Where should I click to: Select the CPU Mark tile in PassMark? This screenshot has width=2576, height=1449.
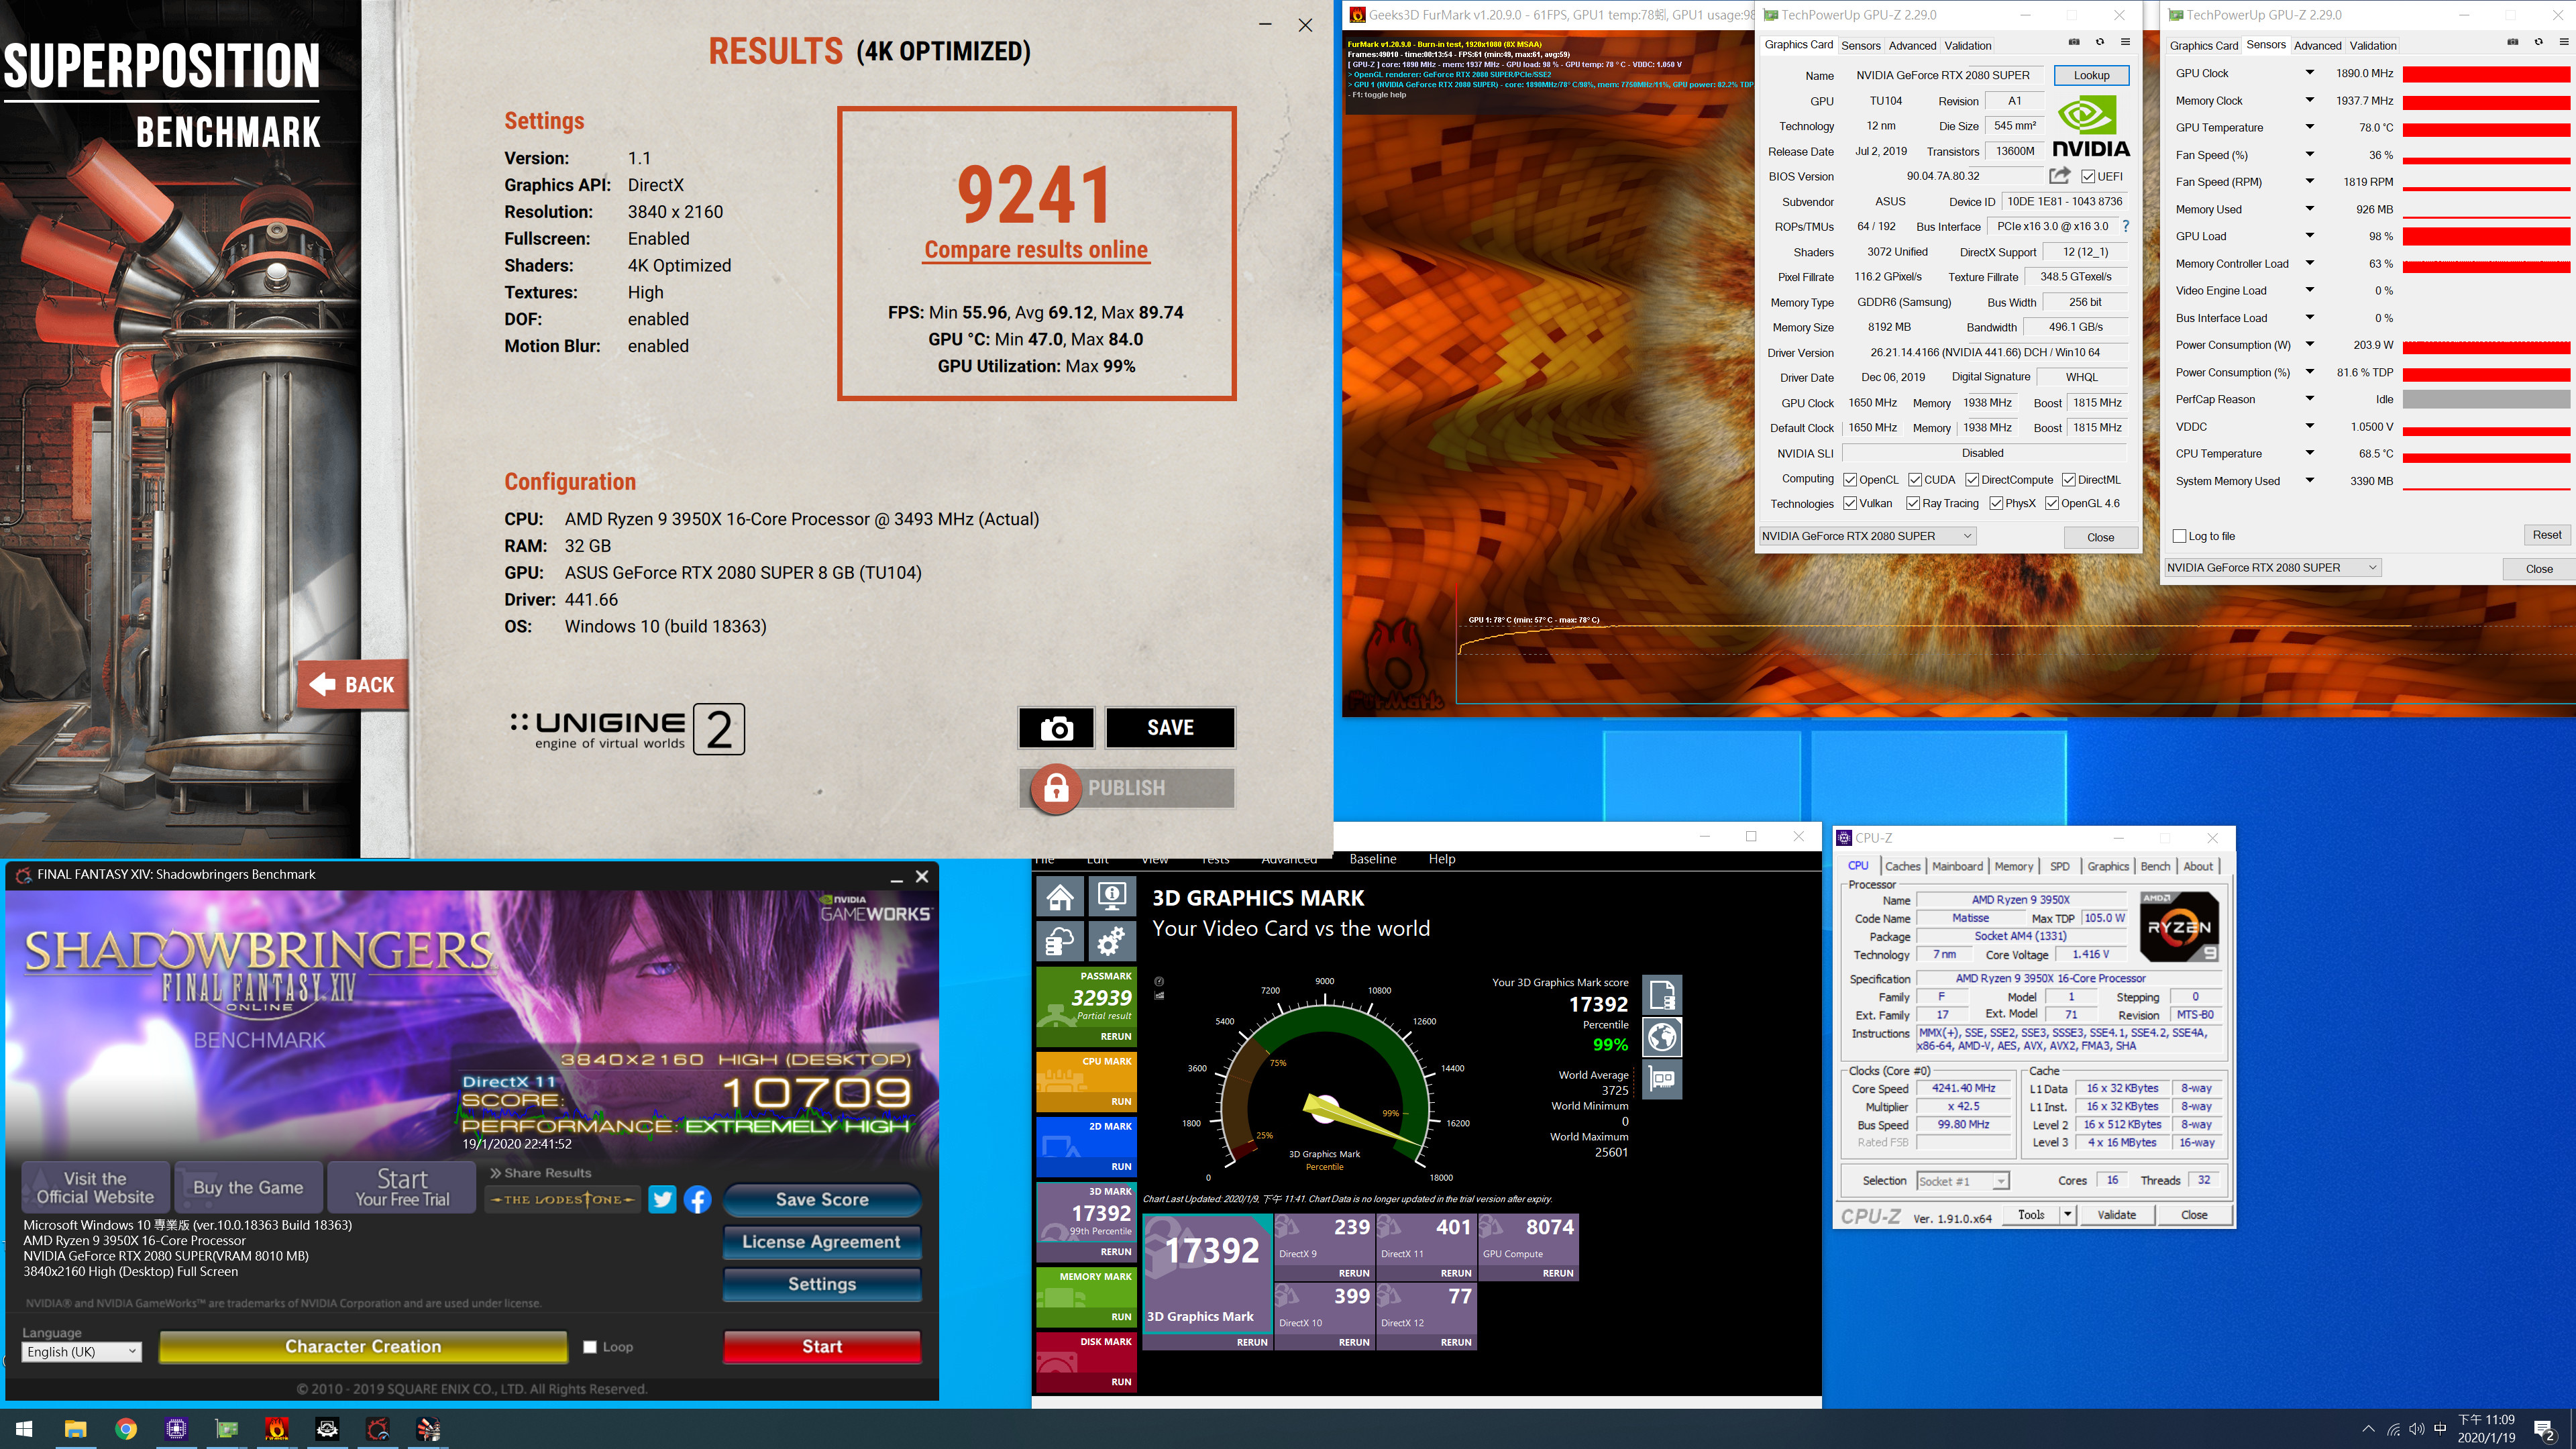pos(1086,1081)
